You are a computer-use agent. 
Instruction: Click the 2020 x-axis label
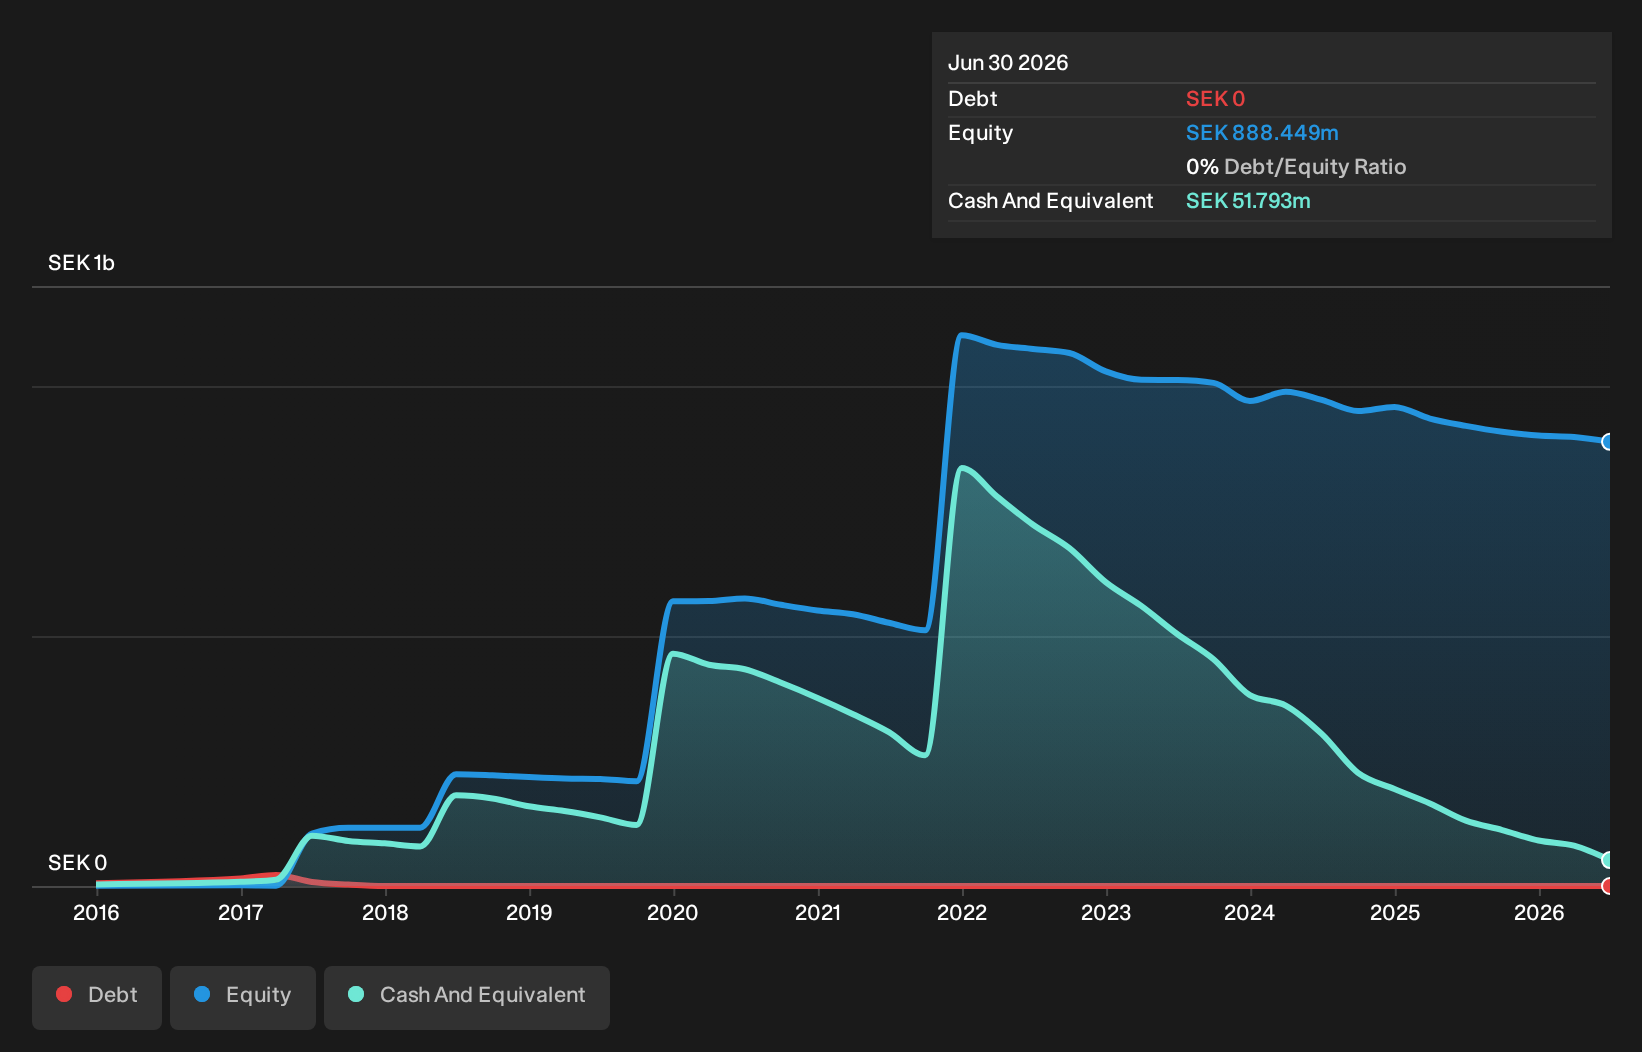(x=673, y=913)
